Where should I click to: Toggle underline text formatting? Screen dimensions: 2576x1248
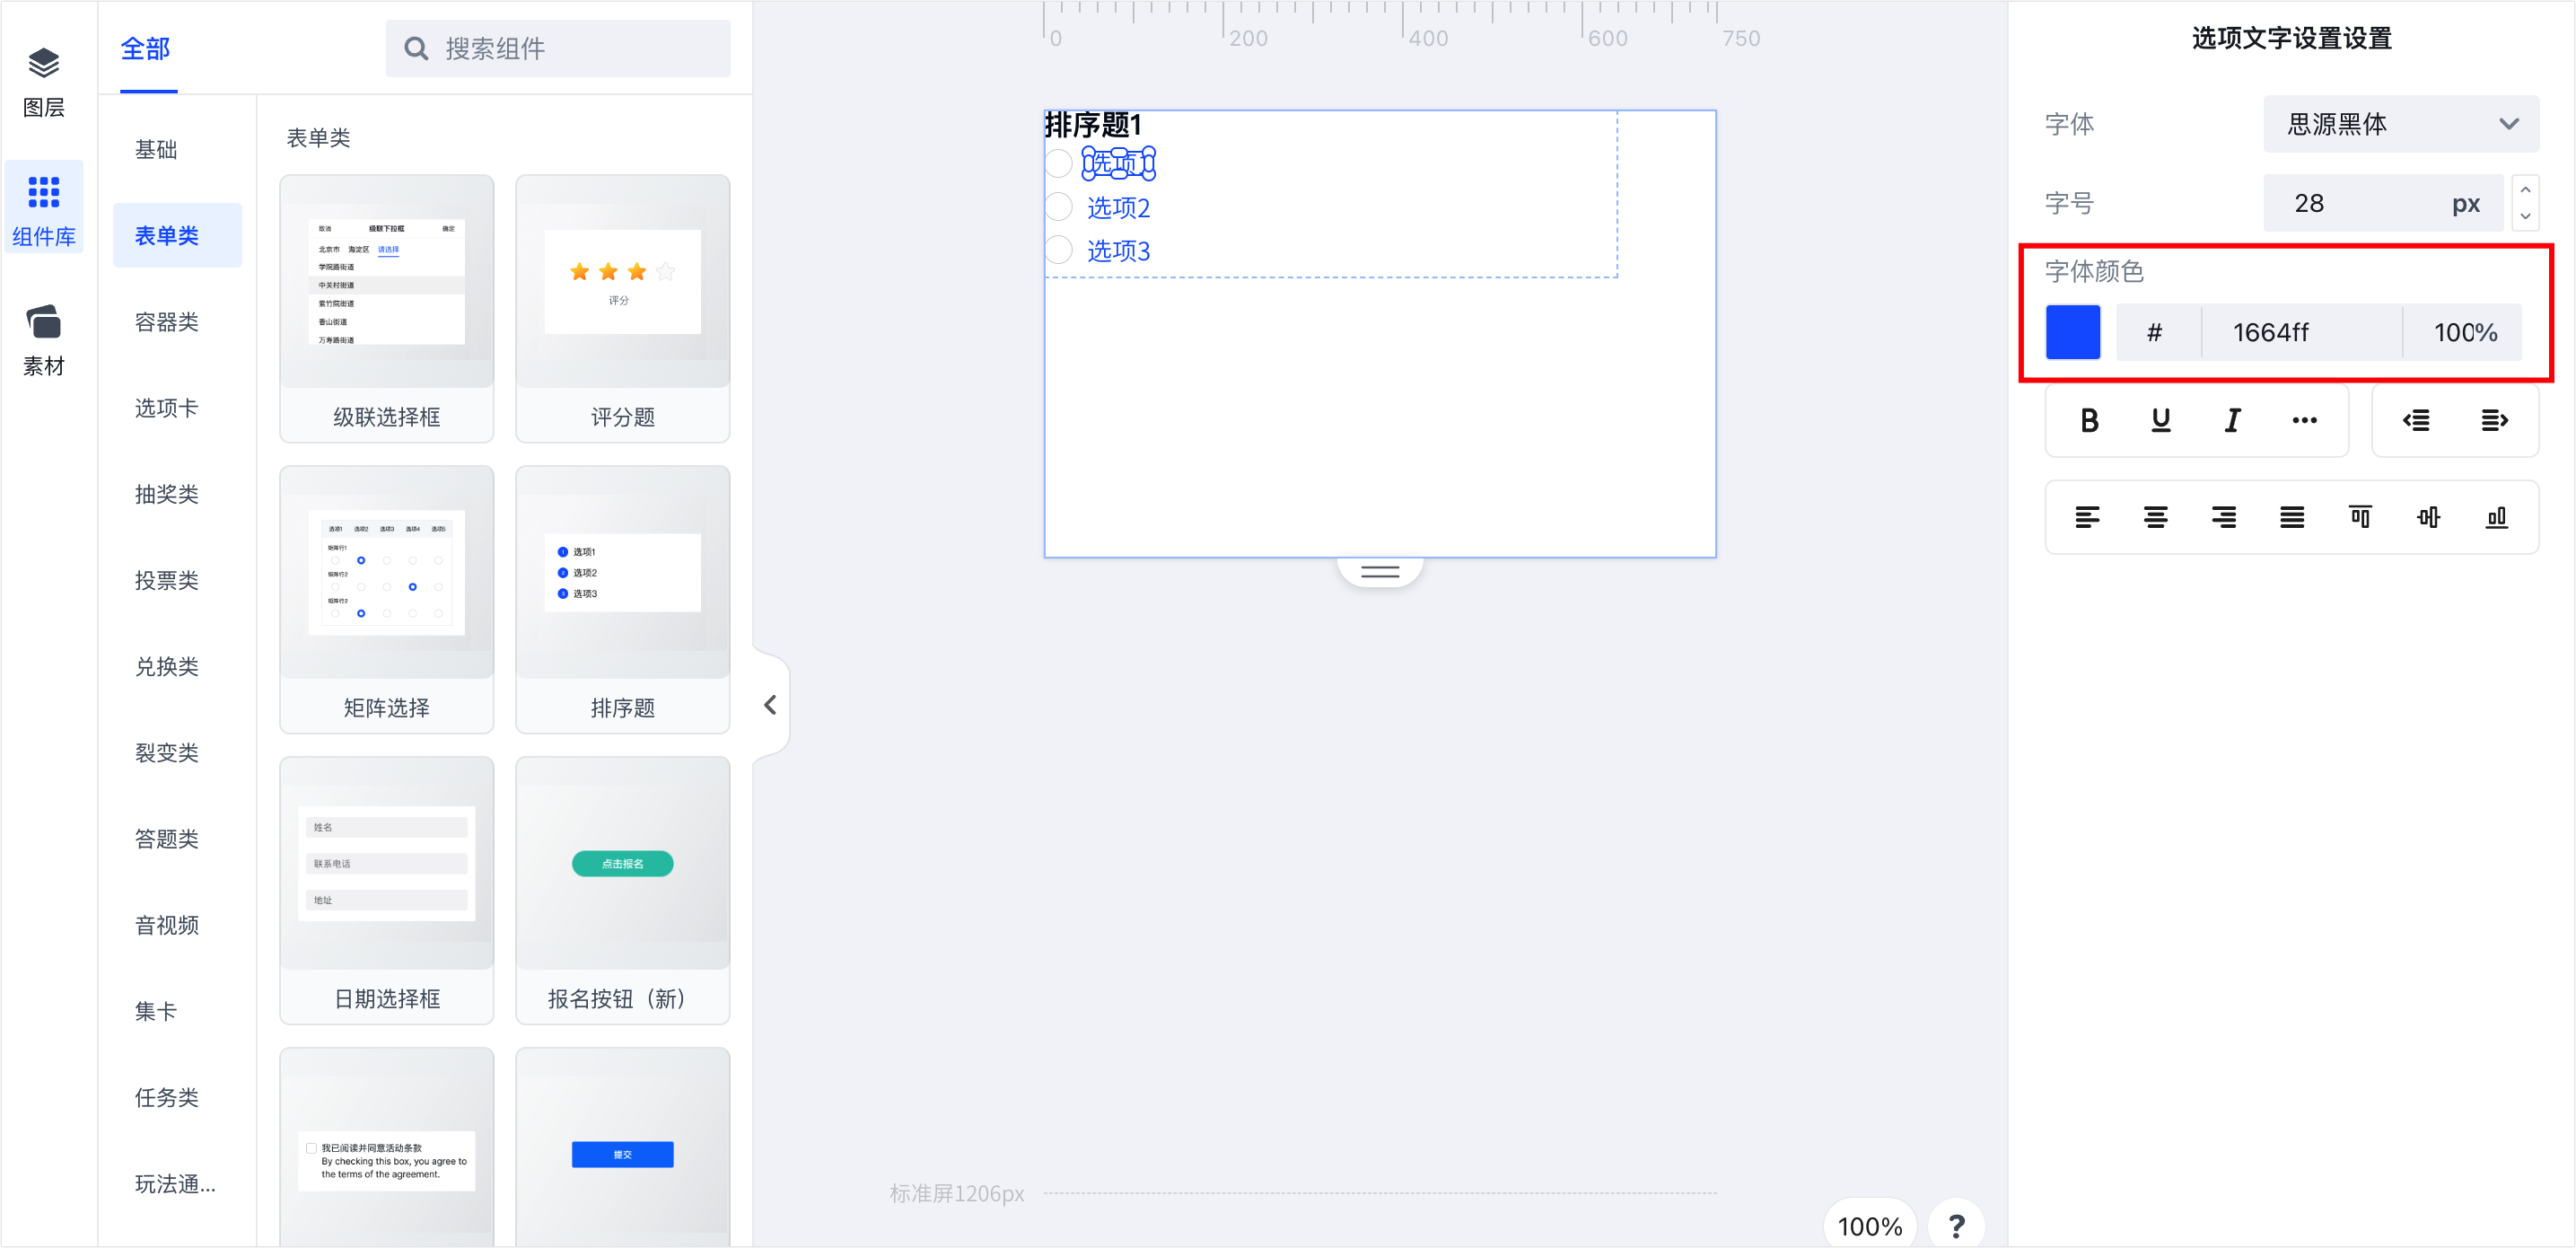coord(2160,420)
